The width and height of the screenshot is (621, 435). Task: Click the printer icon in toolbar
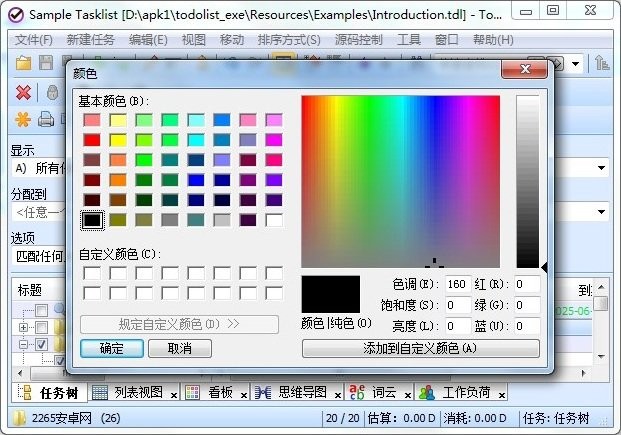(45, 120)
